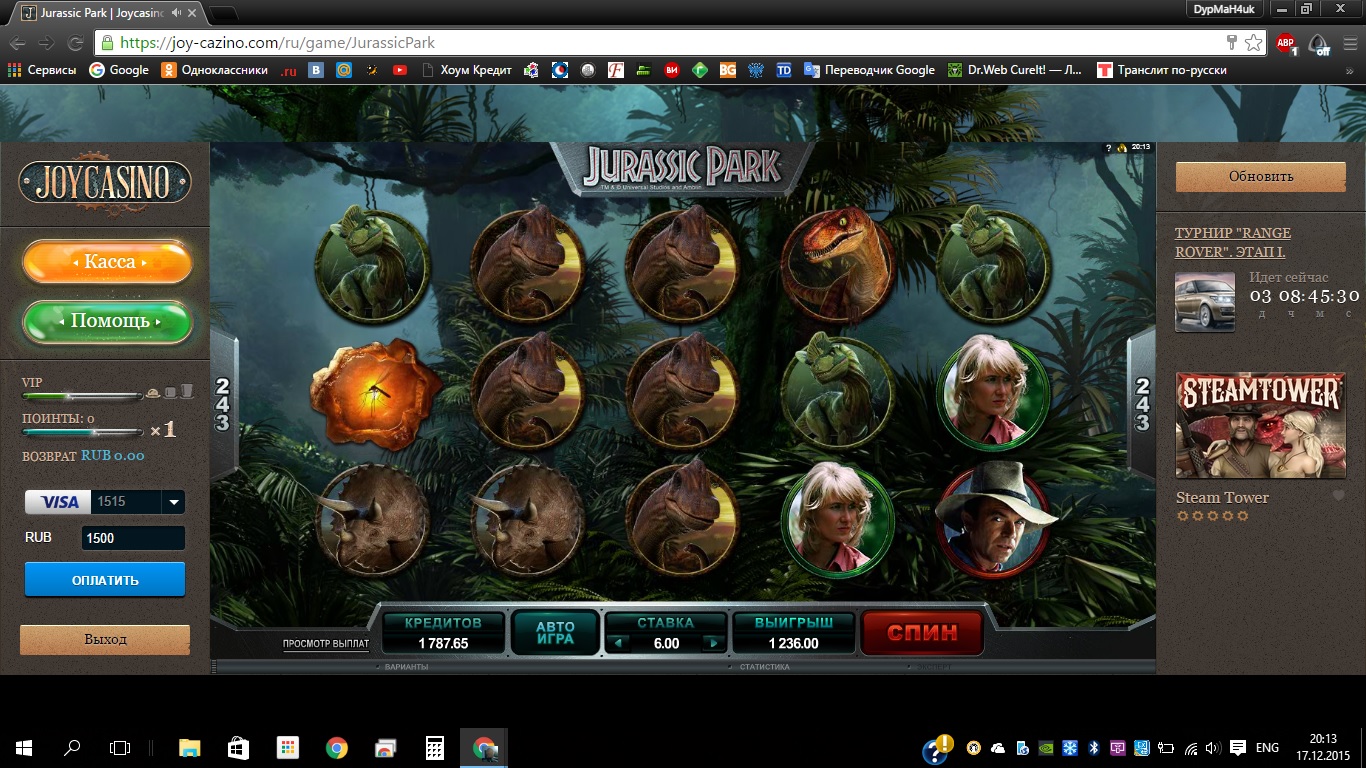The height and width of the screenshot is (768, 1366).
Task: Open the Windows Store taskbar icon
Action: pyautogui.click(x=238, y=747)
